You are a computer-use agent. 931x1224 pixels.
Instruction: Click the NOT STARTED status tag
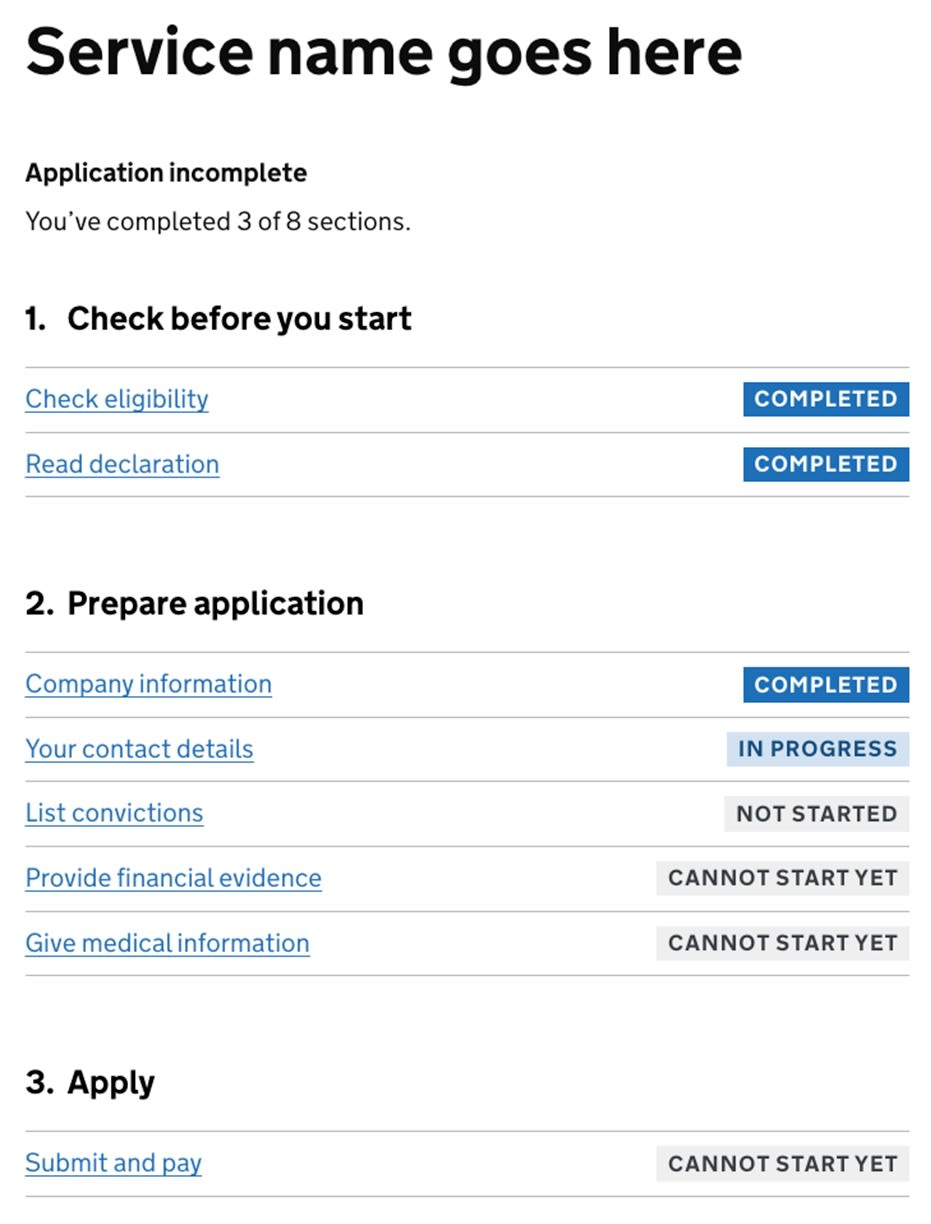pos(816,814)
